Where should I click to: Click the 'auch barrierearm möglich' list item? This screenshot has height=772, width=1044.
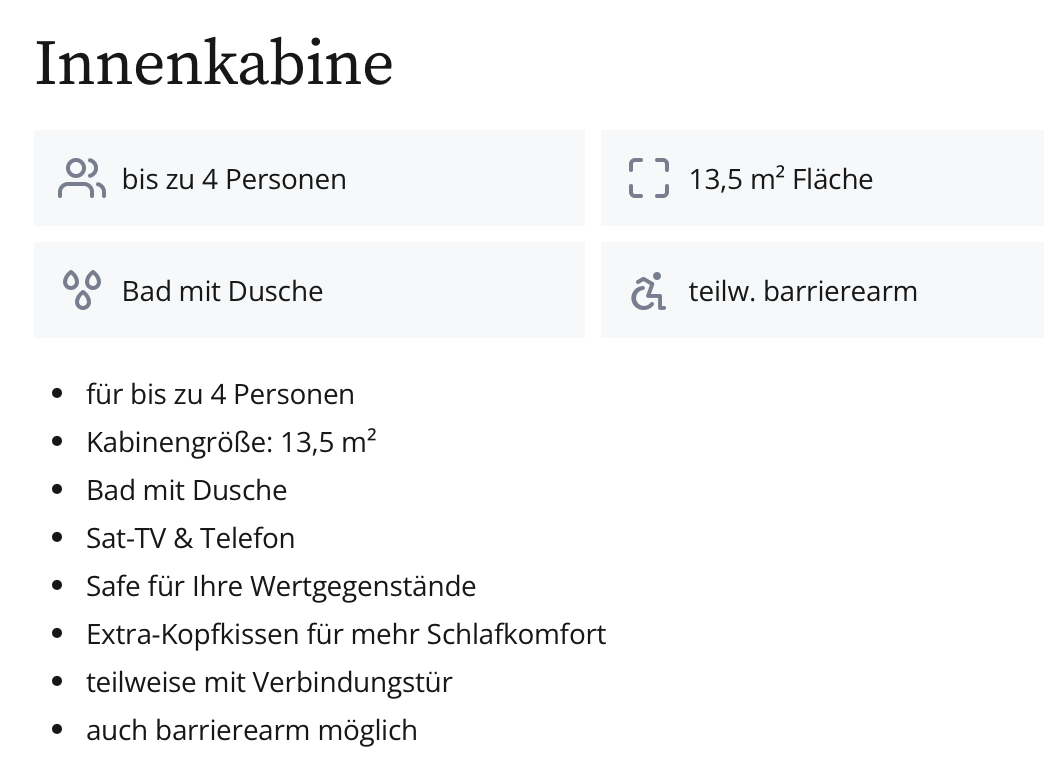click(251, 730)
